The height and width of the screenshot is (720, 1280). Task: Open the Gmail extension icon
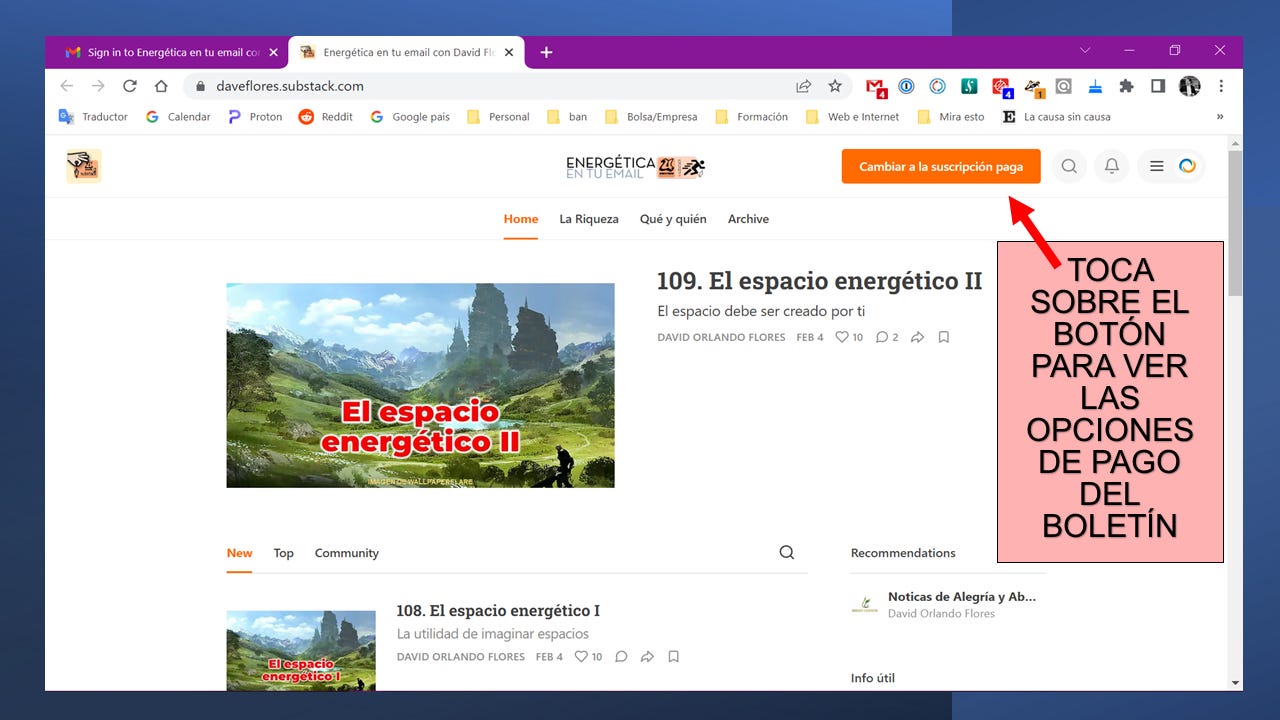click(876, 87)
